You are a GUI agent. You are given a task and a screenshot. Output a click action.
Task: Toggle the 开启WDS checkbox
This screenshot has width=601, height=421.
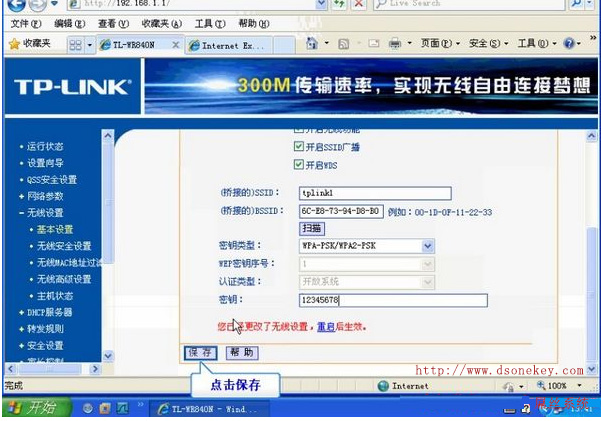pos(298,164)
